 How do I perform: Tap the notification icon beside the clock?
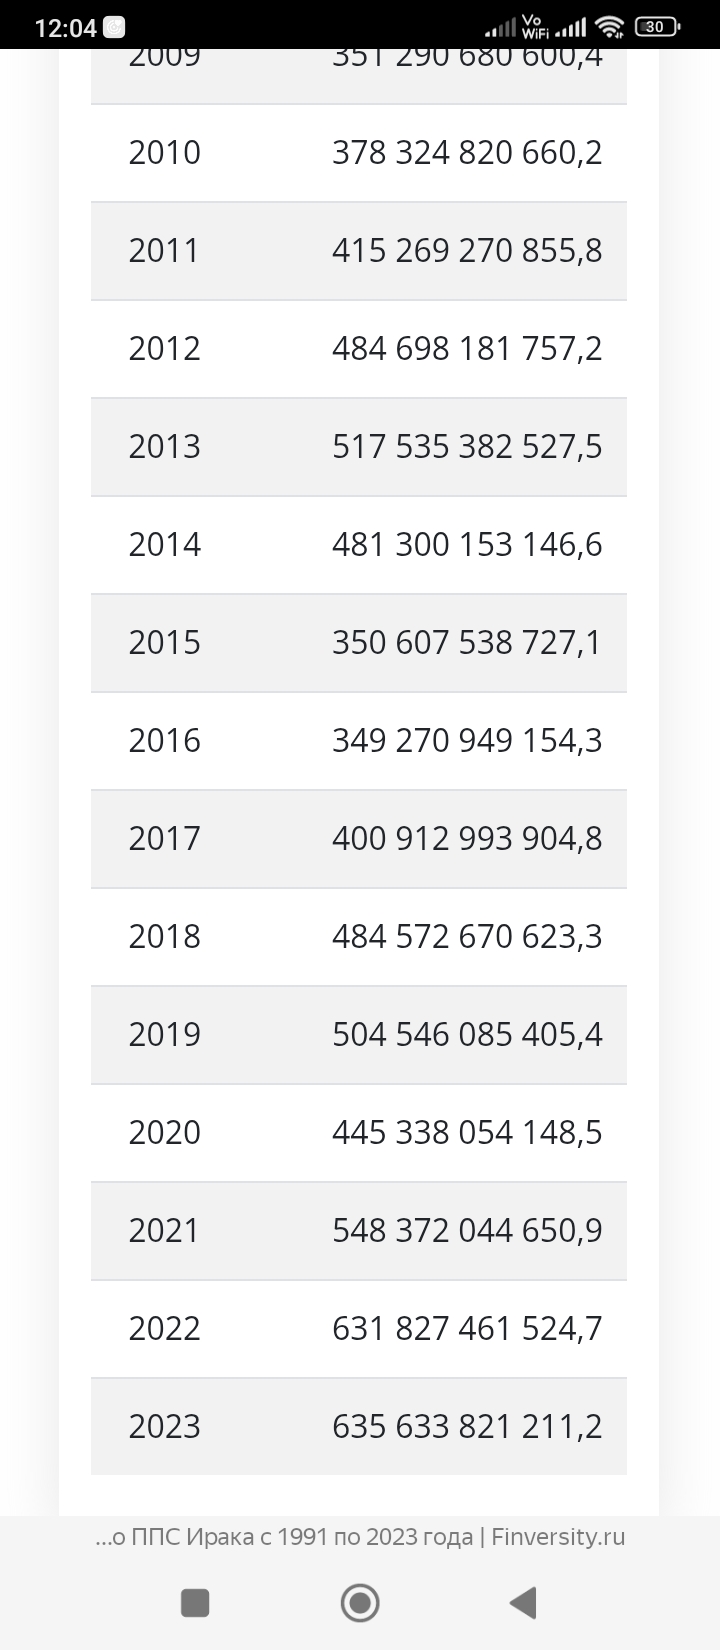click(x=115, y=27)
